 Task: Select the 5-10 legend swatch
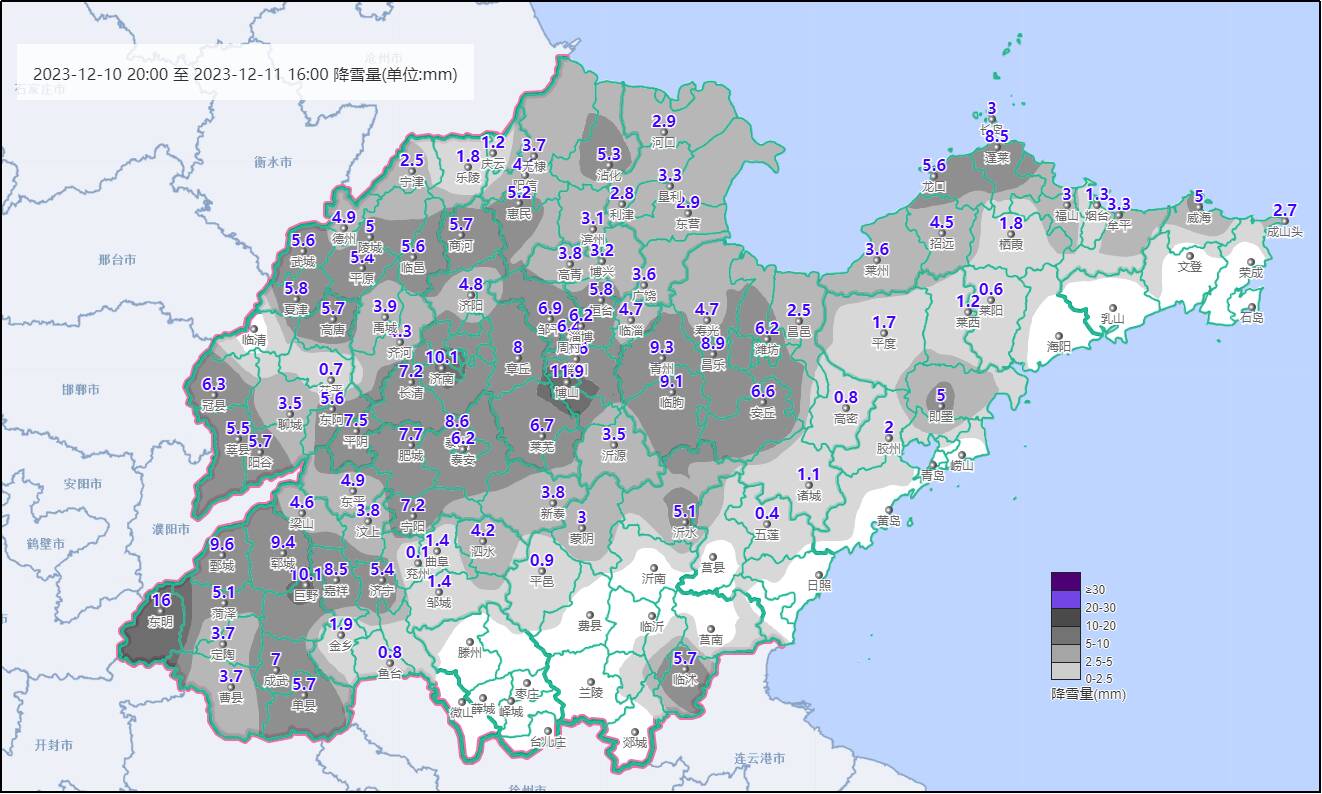[x=1066, y=636]
